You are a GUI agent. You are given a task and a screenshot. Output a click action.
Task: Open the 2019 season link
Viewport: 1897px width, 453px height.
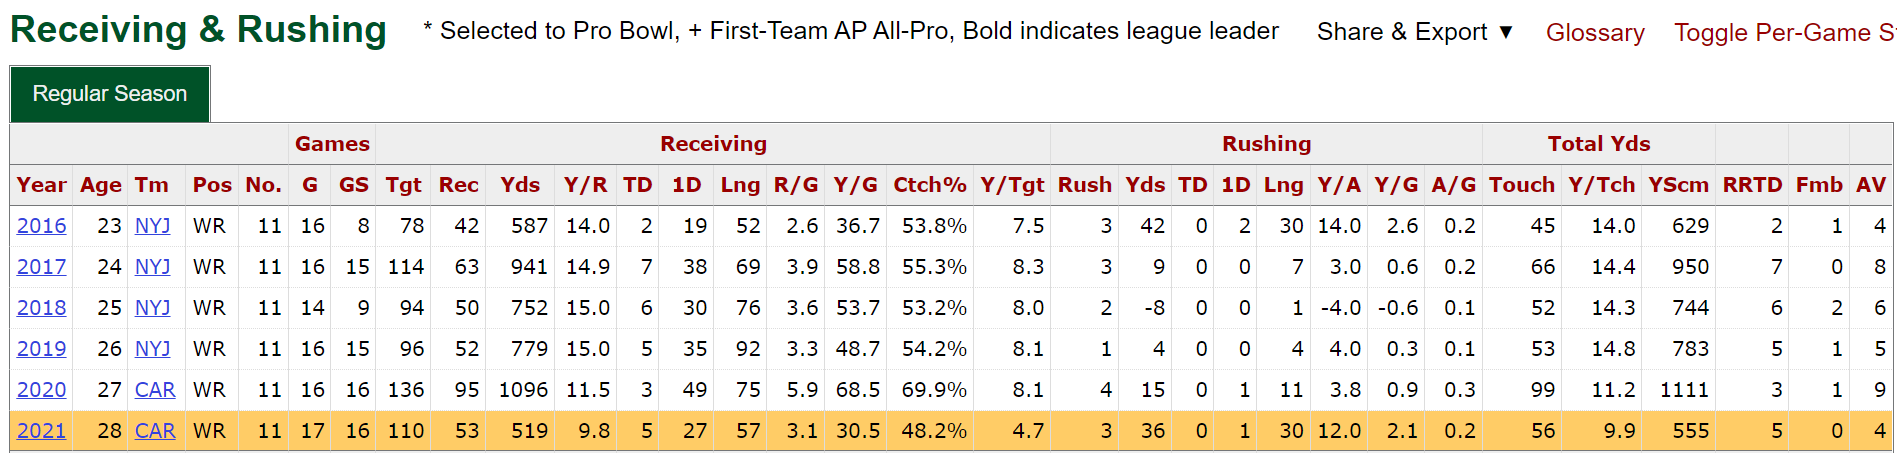coord(42,349)
